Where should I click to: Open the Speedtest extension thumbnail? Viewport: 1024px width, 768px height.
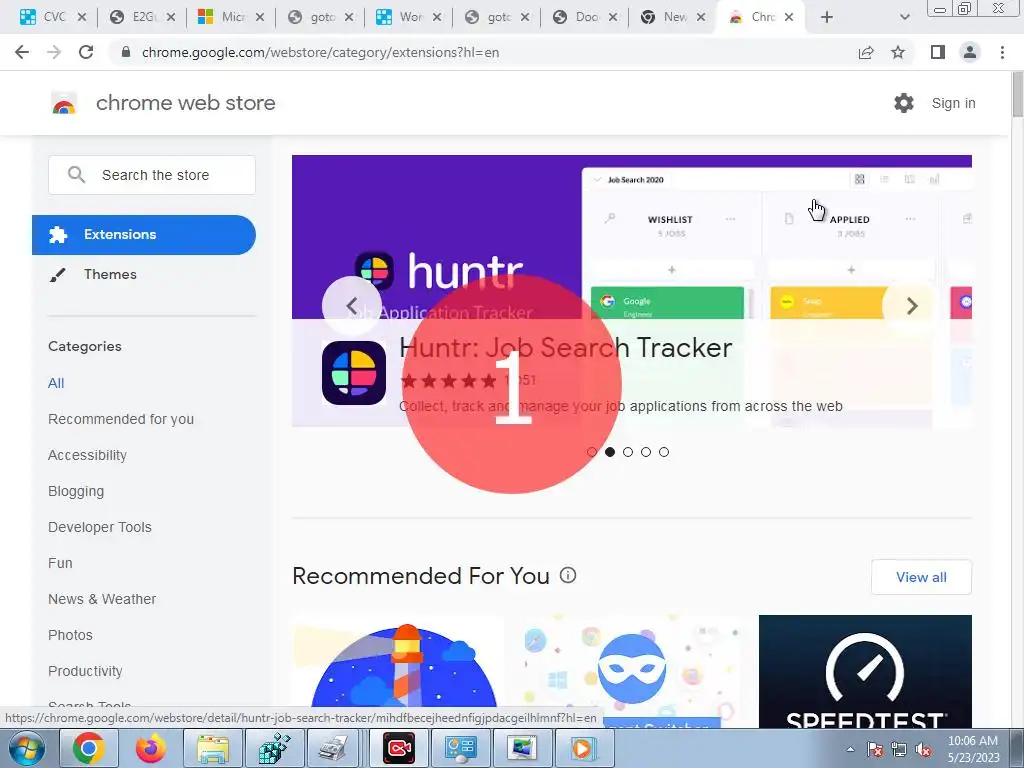[x=865, y=671]
